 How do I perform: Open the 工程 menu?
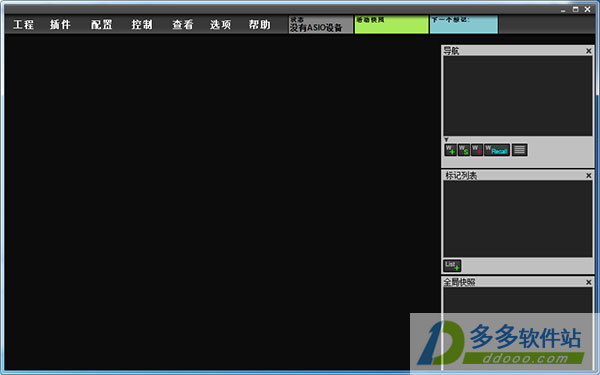(x=23, y=25)
